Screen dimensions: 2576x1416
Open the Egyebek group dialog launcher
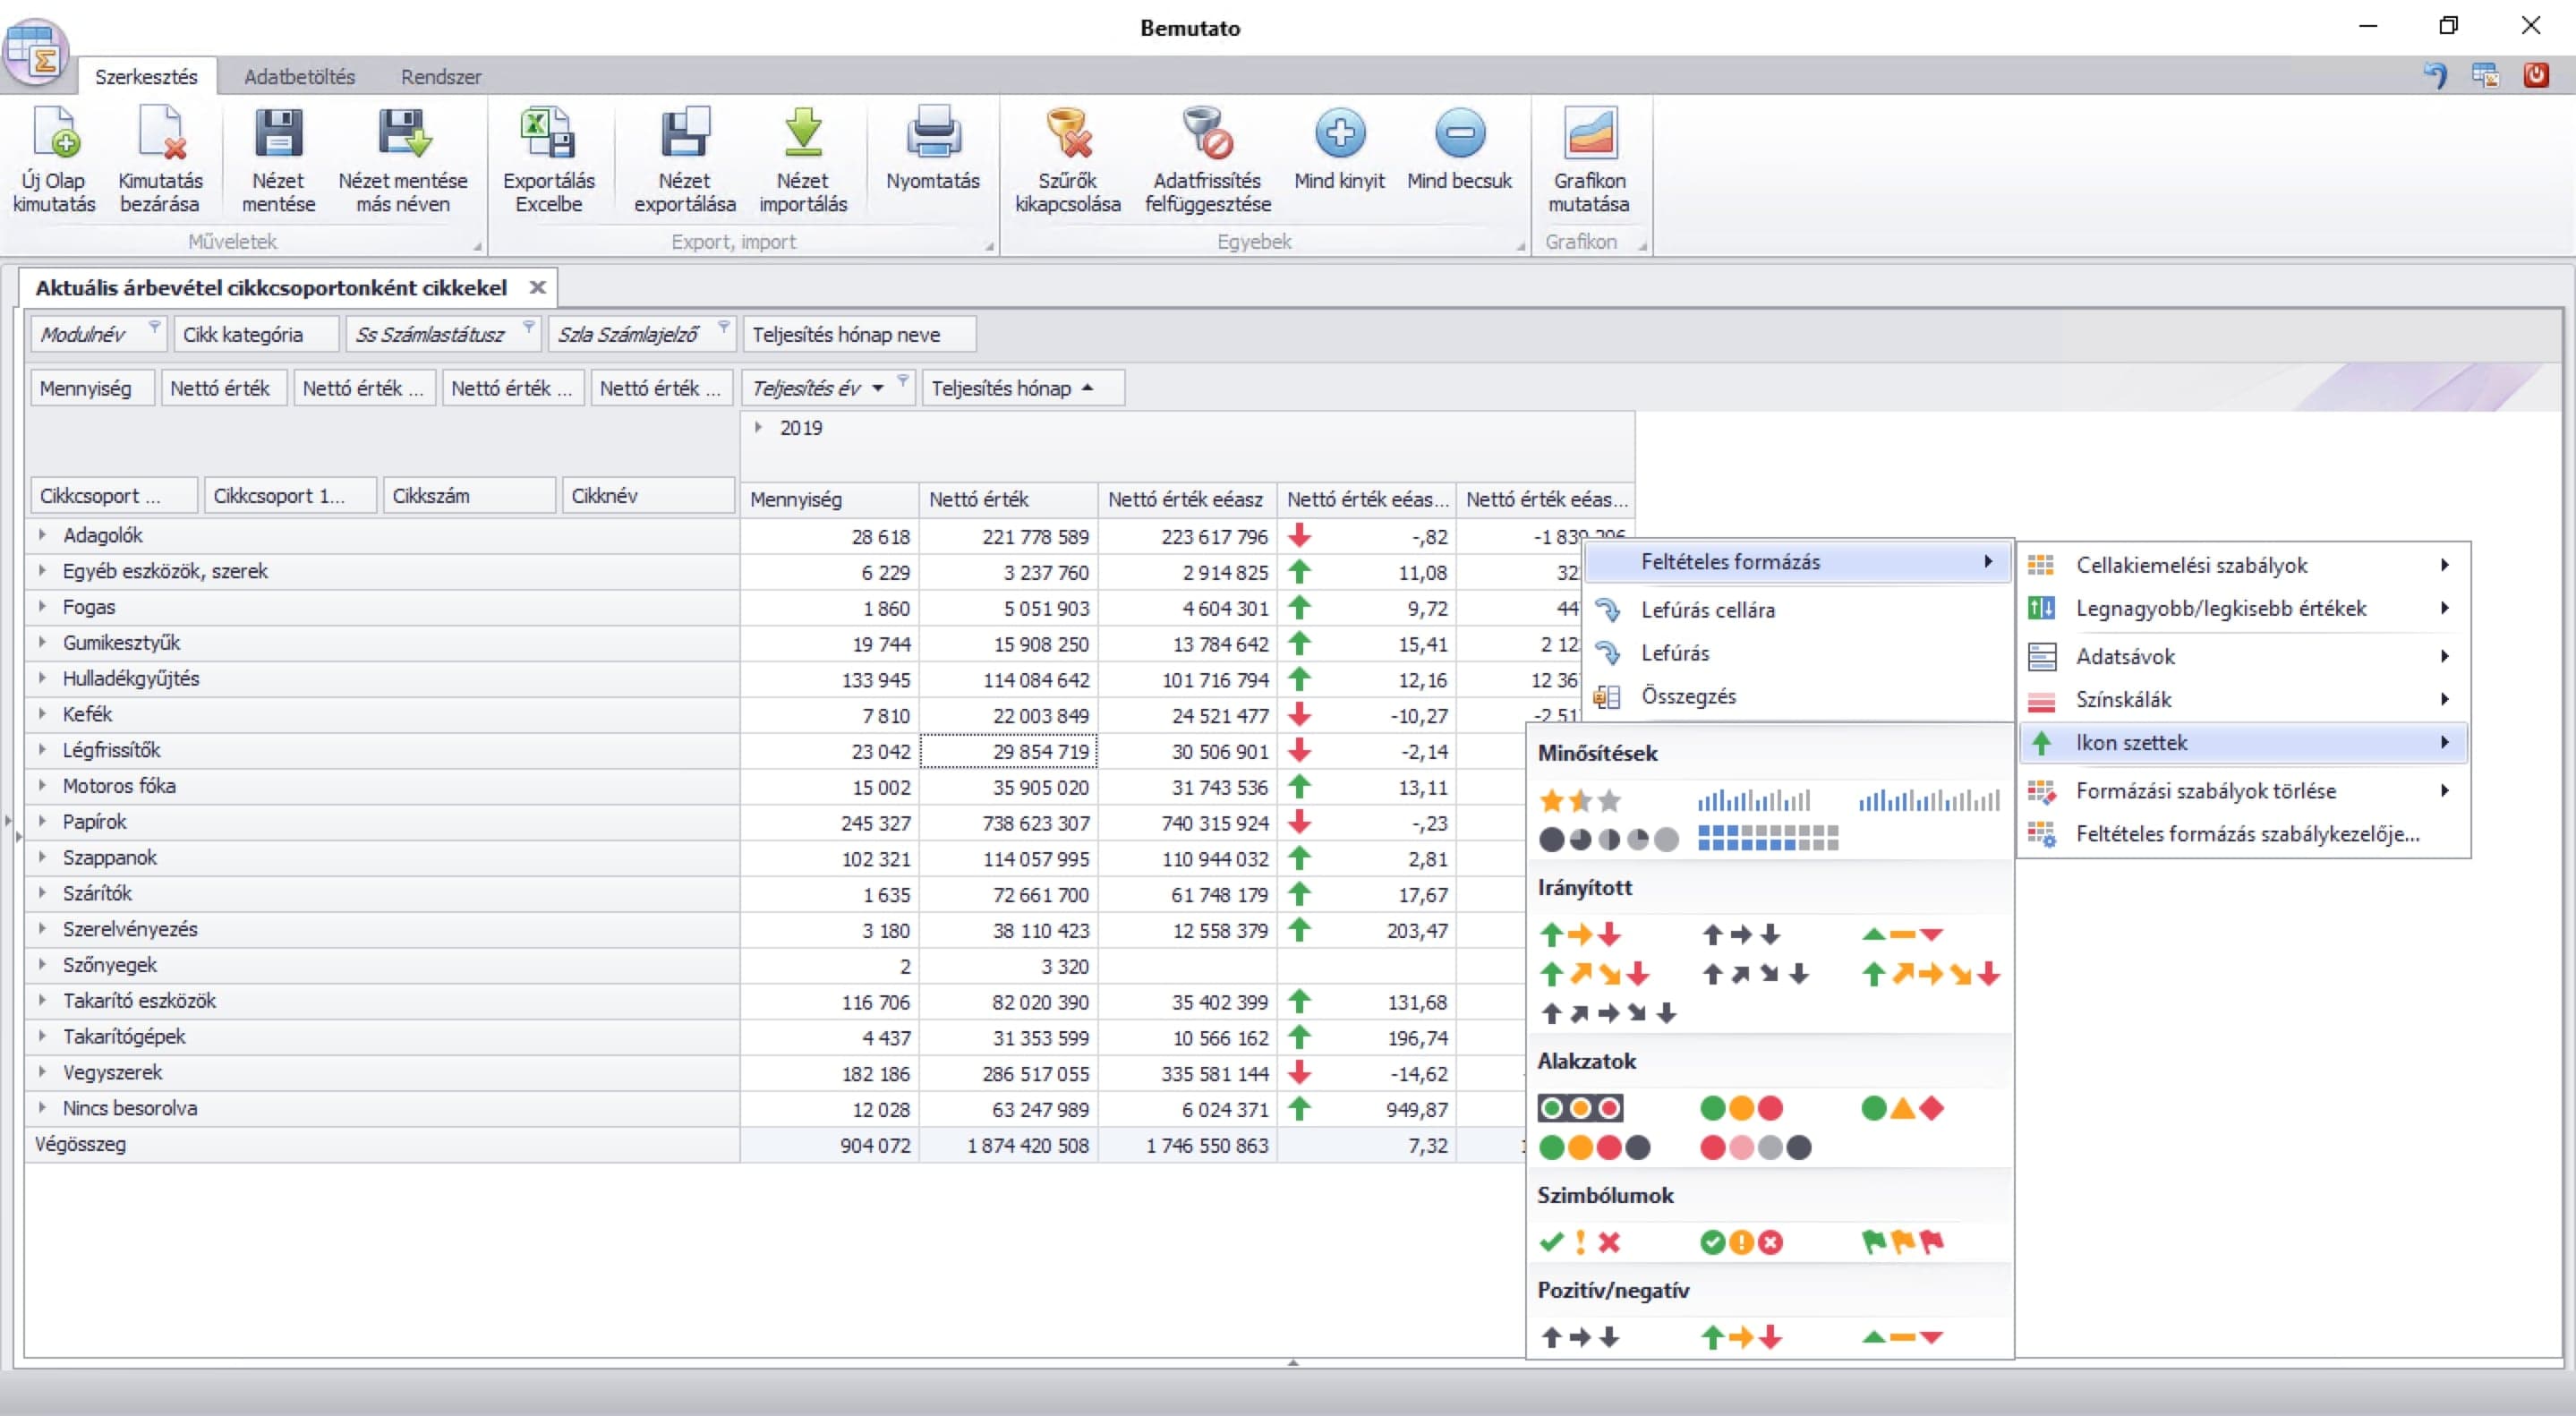[x=1521, y=246]
